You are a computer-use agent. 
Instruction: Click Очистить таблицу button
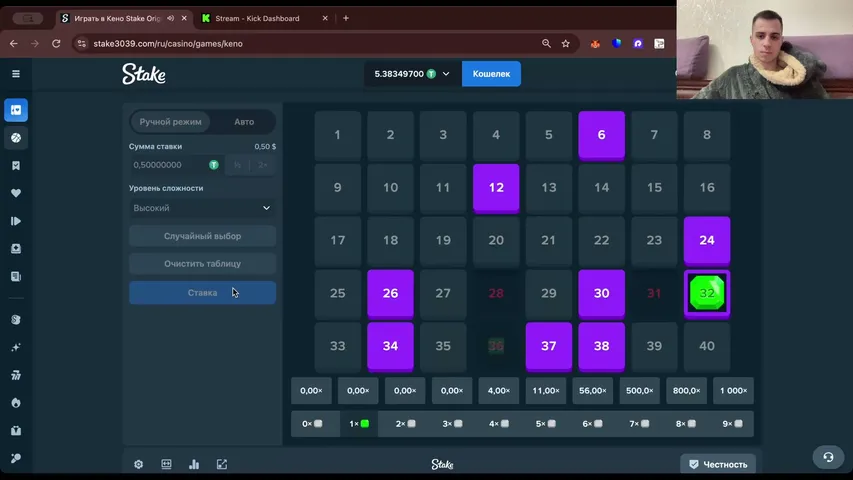point(202,263)
